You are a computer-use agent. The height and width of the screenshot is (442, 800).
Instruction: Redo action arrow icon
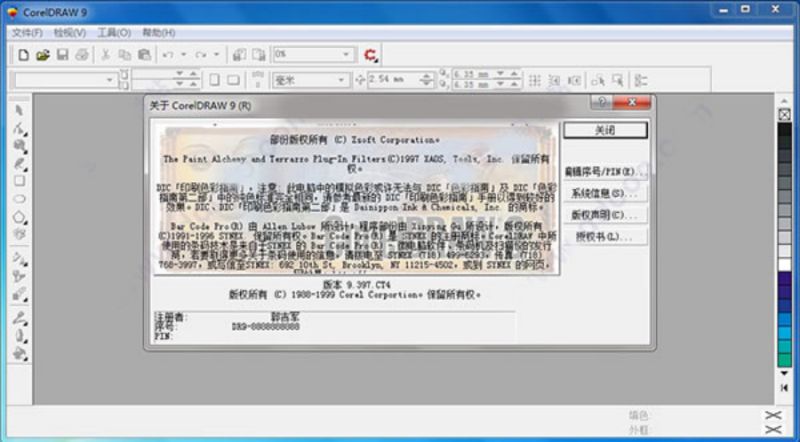[201, 55]
